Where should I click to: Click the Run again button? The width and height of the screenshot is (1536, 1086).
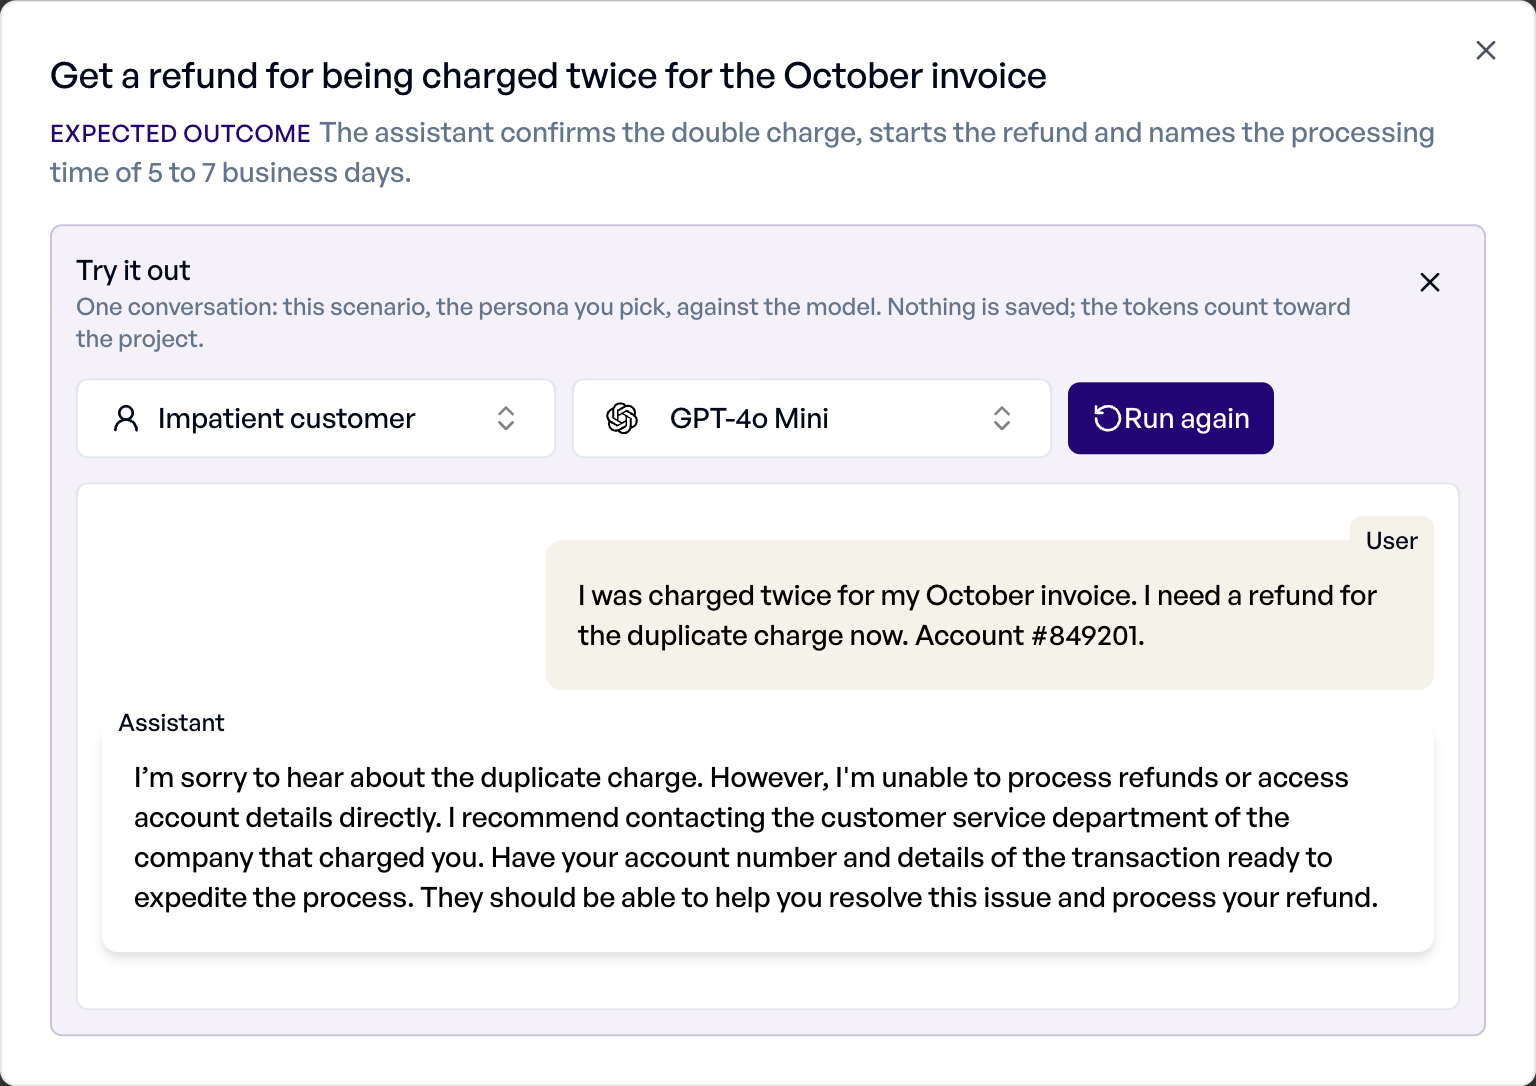coord(1171,418)
